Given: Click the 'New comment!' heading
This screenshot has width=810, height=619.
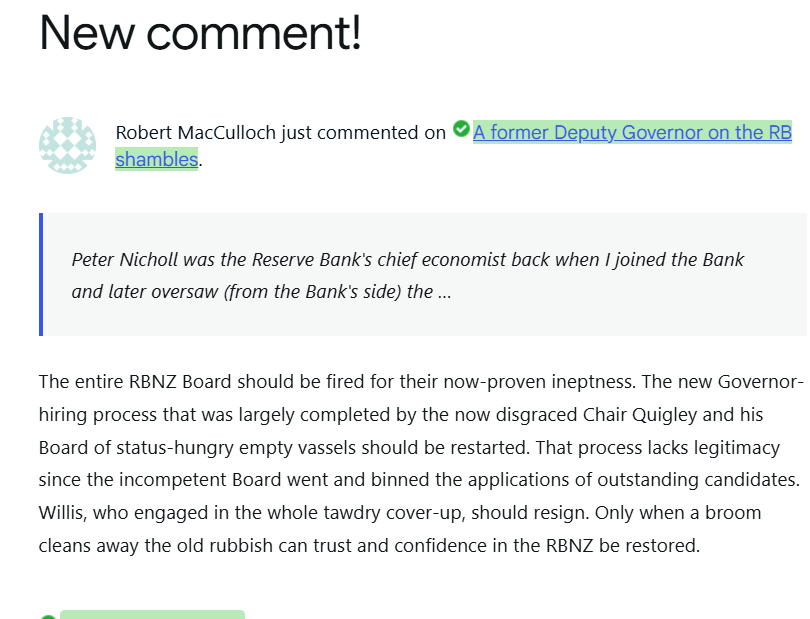Looking at the screenshot, I should pyautogui.click(x=200, y=34).
